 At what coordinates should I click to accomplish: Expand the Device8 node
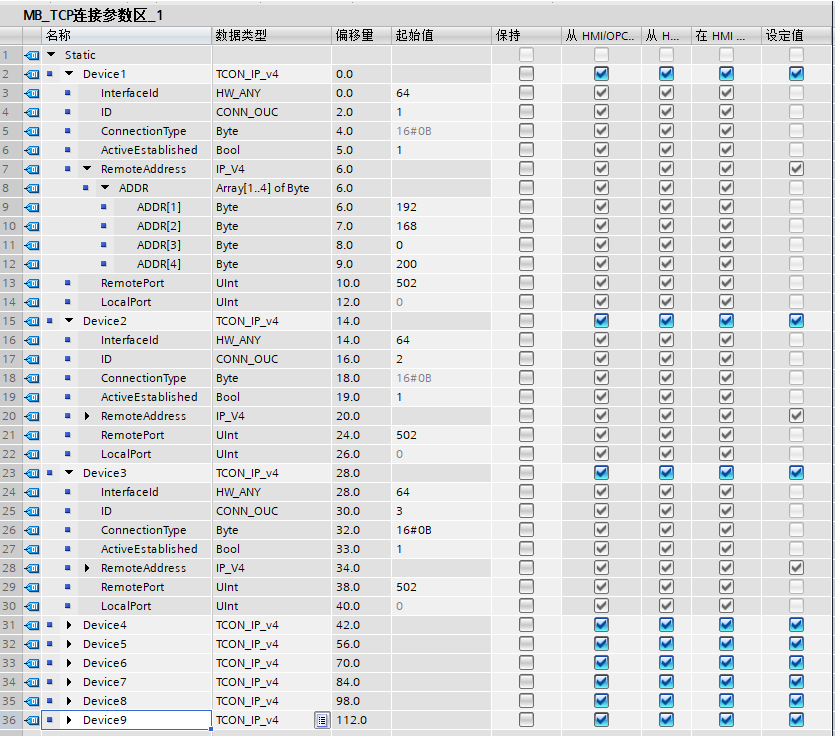coord(69,701)
